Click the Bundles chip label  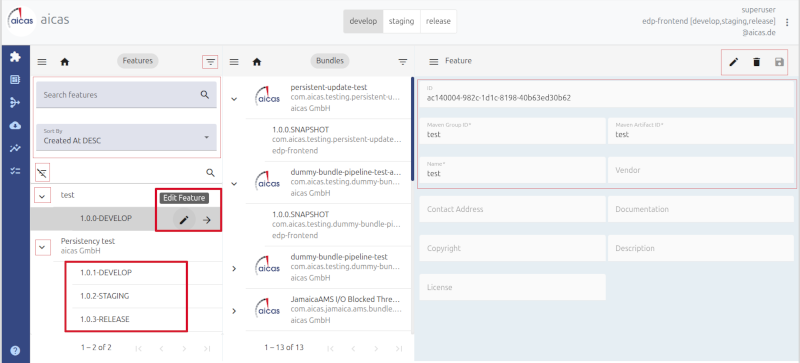click(330, 61)
